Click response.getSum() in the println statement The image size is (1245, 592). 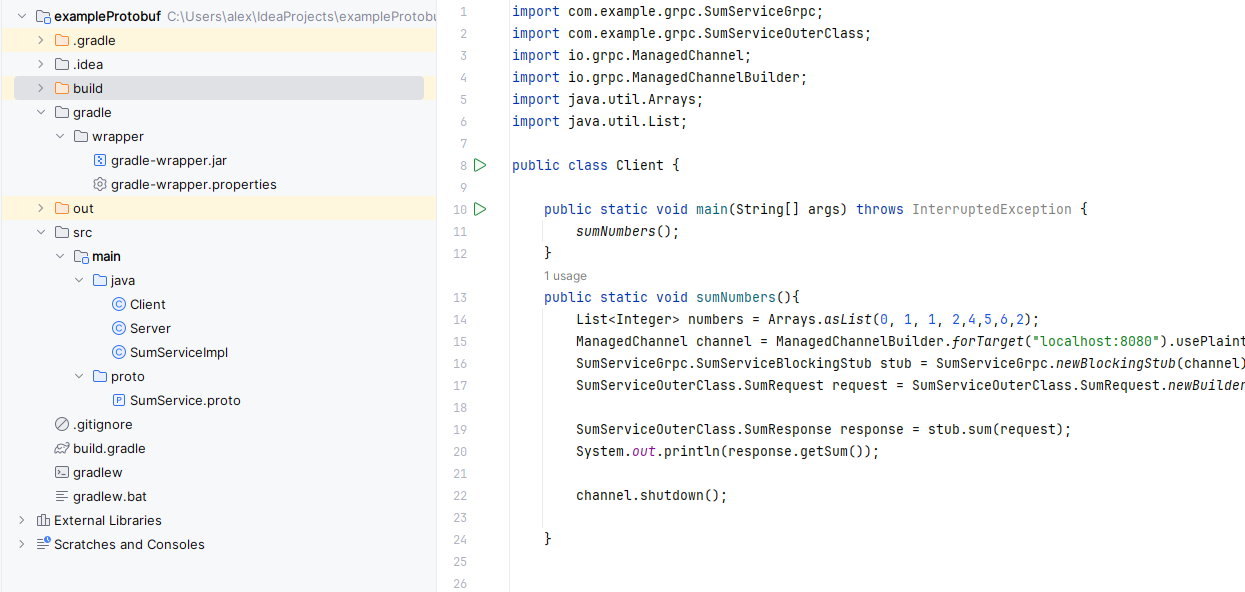[796, 452]
